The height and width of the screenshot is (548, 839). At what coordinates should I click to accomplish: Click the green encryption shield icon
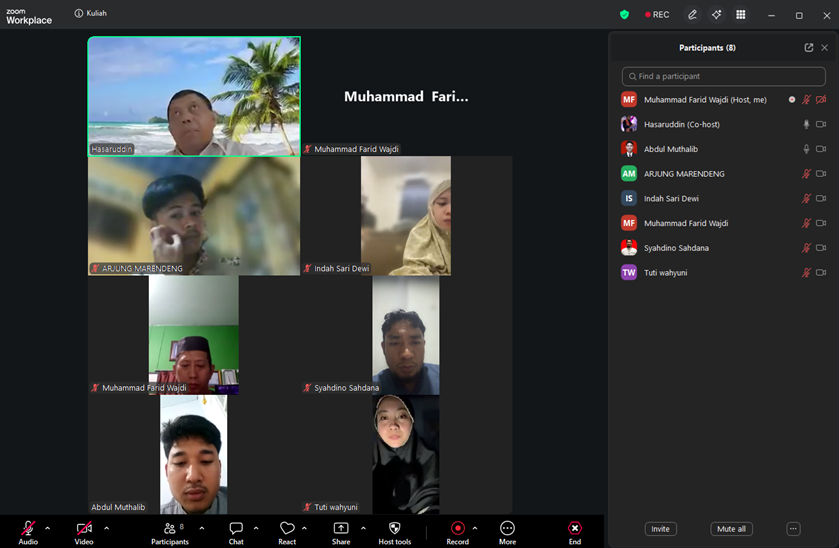point(624,14)
